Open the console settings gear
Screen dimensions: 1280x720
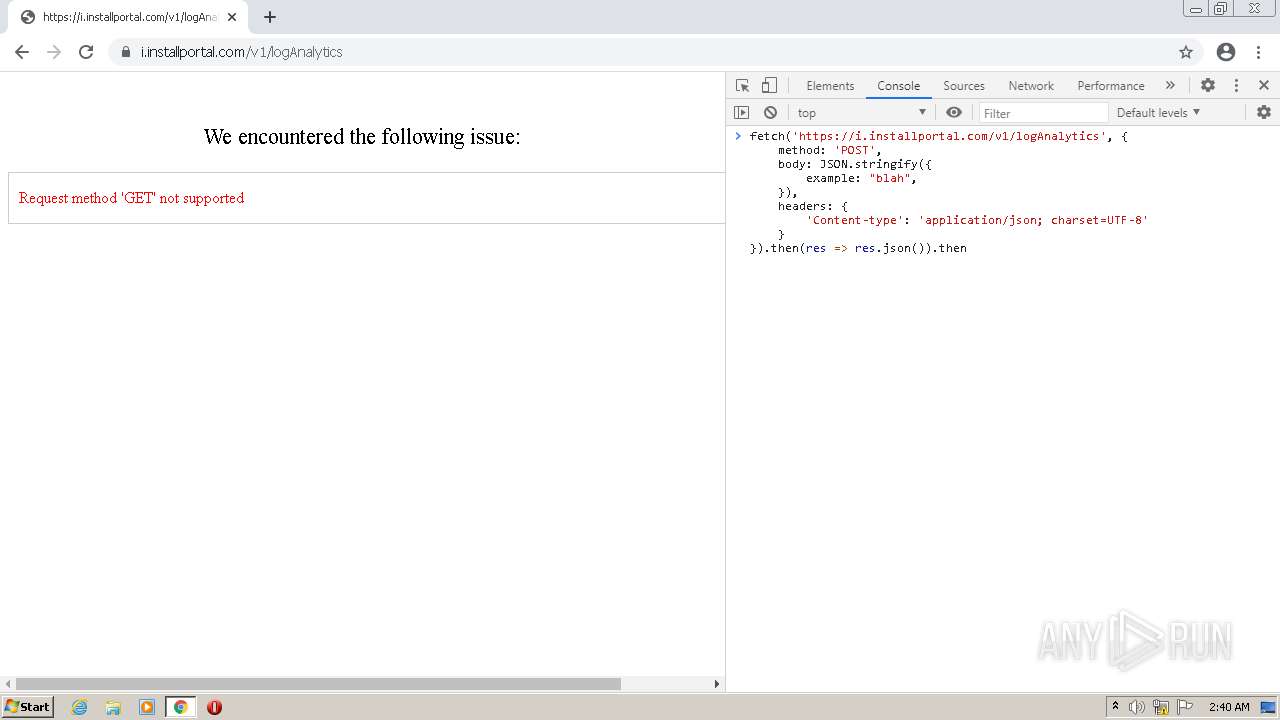[1264, 113]
